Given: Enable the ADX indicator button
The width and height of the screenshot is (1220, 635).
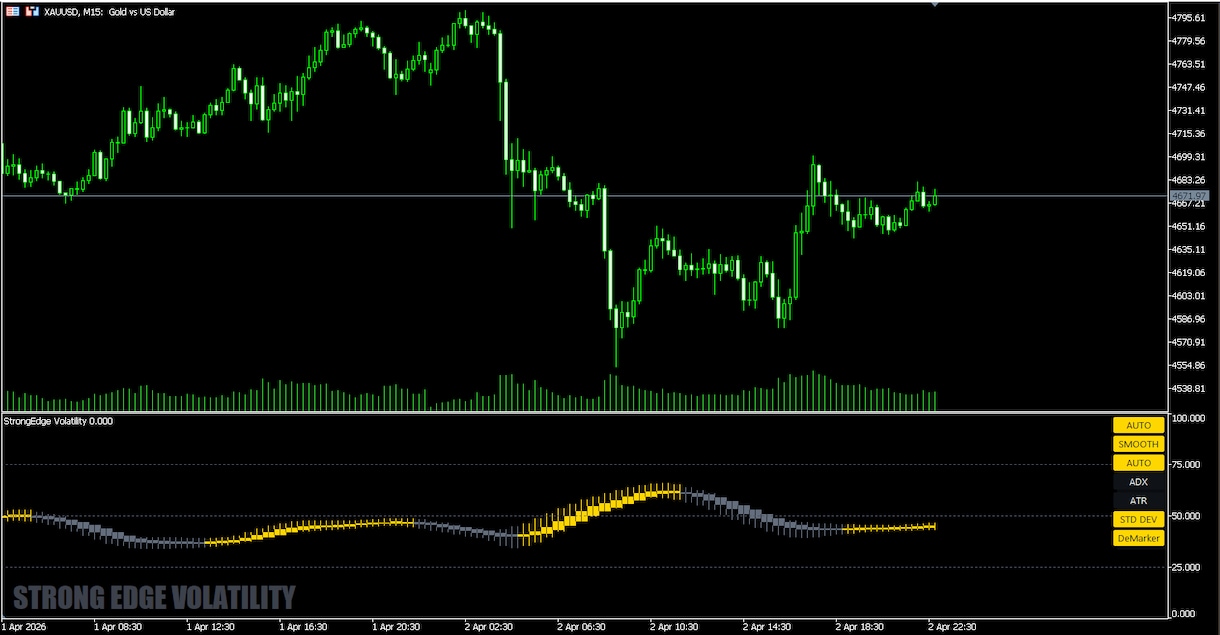Looking at the screenshot, I should point(1138,482).
